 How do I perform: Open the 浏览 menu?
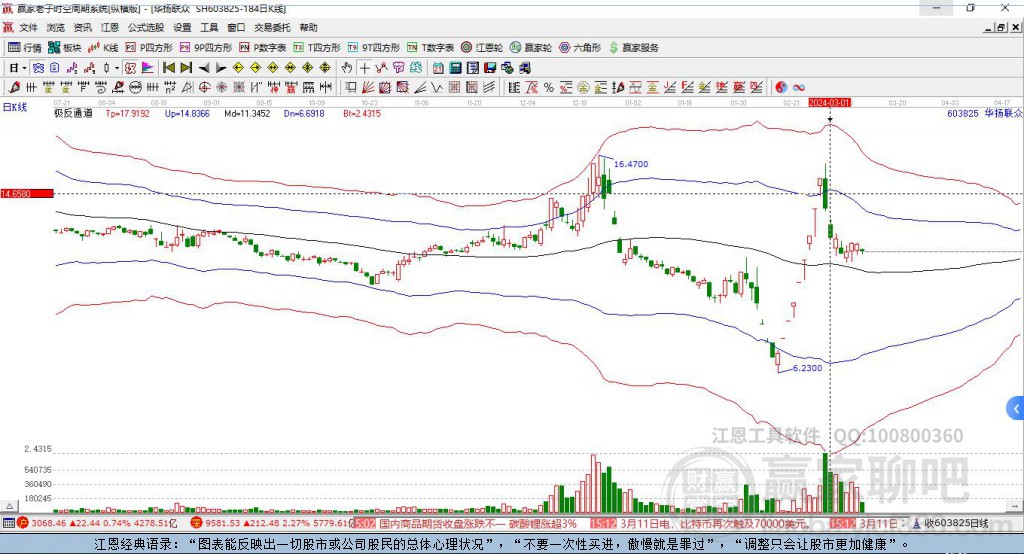tap(56, 27)
